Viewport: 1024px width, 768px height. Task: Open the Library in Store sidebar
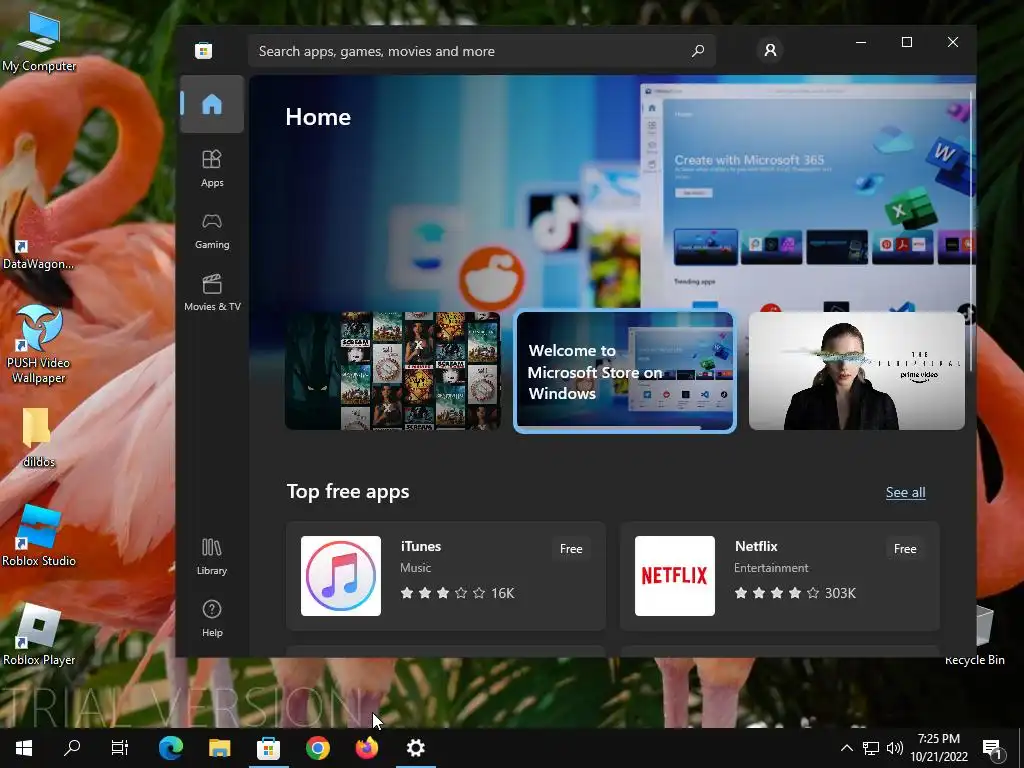(212, 556)
